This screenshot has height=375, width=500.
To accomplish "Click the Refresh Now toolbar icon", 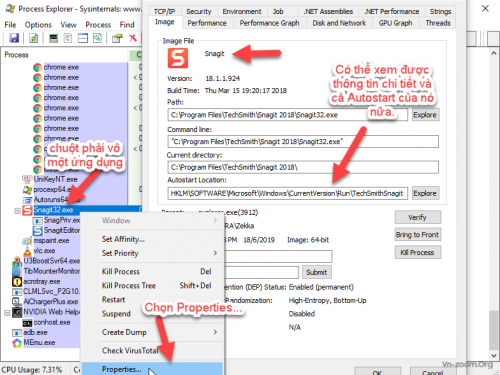I will (33, 38).
